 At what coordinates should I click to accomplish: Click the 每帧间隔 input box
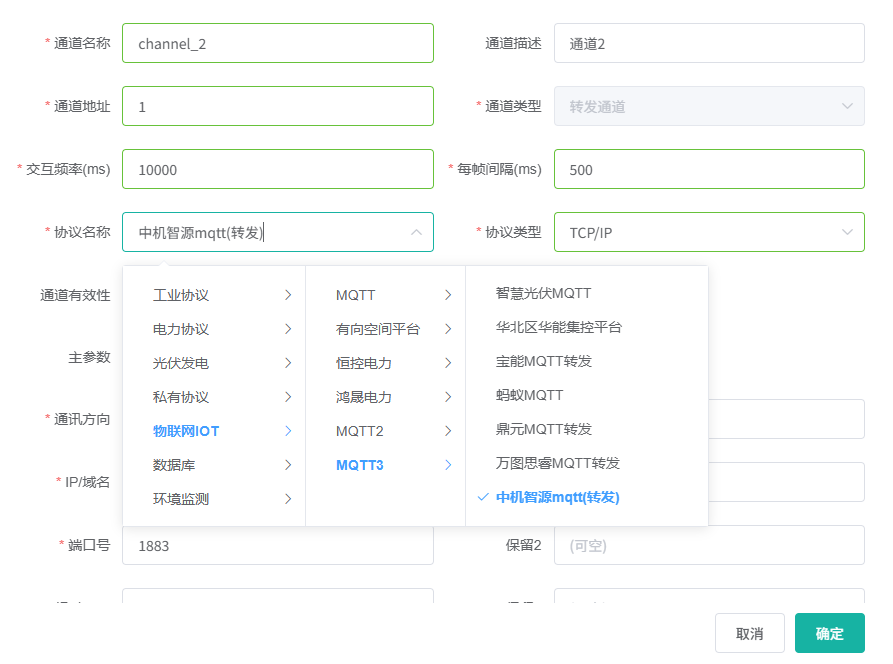(x=708, y=170)
